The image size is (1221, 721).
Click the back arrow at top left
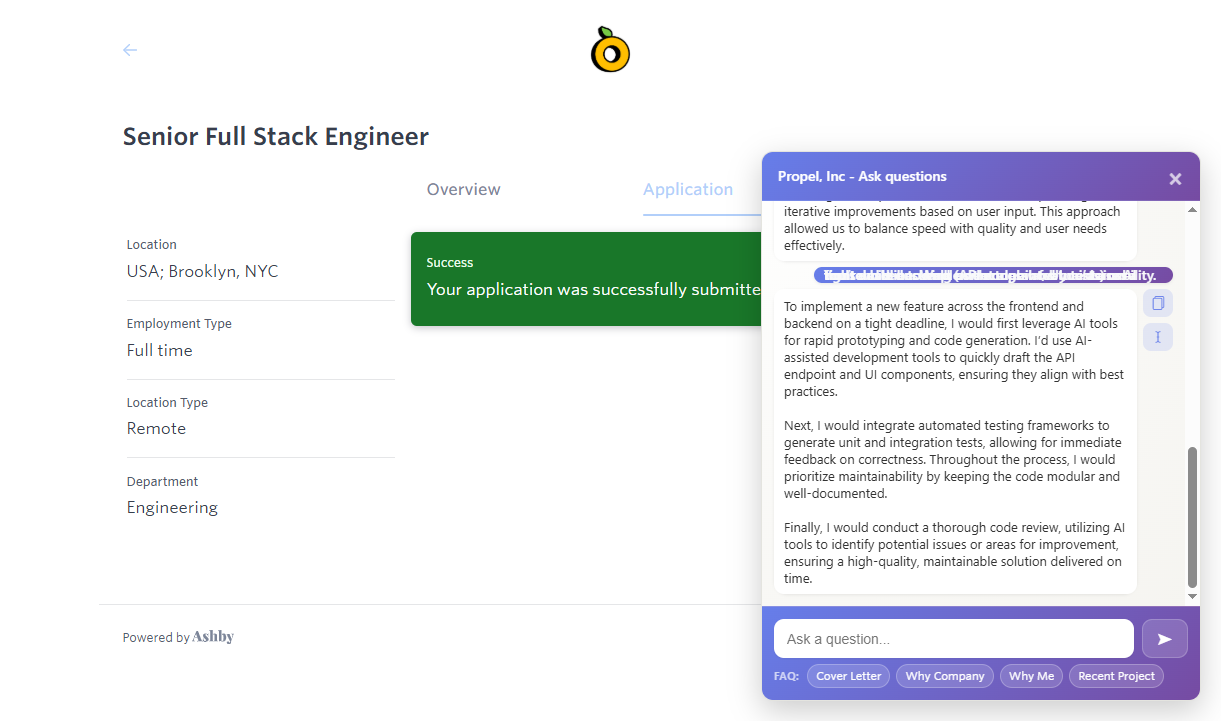tap(130, 50)
